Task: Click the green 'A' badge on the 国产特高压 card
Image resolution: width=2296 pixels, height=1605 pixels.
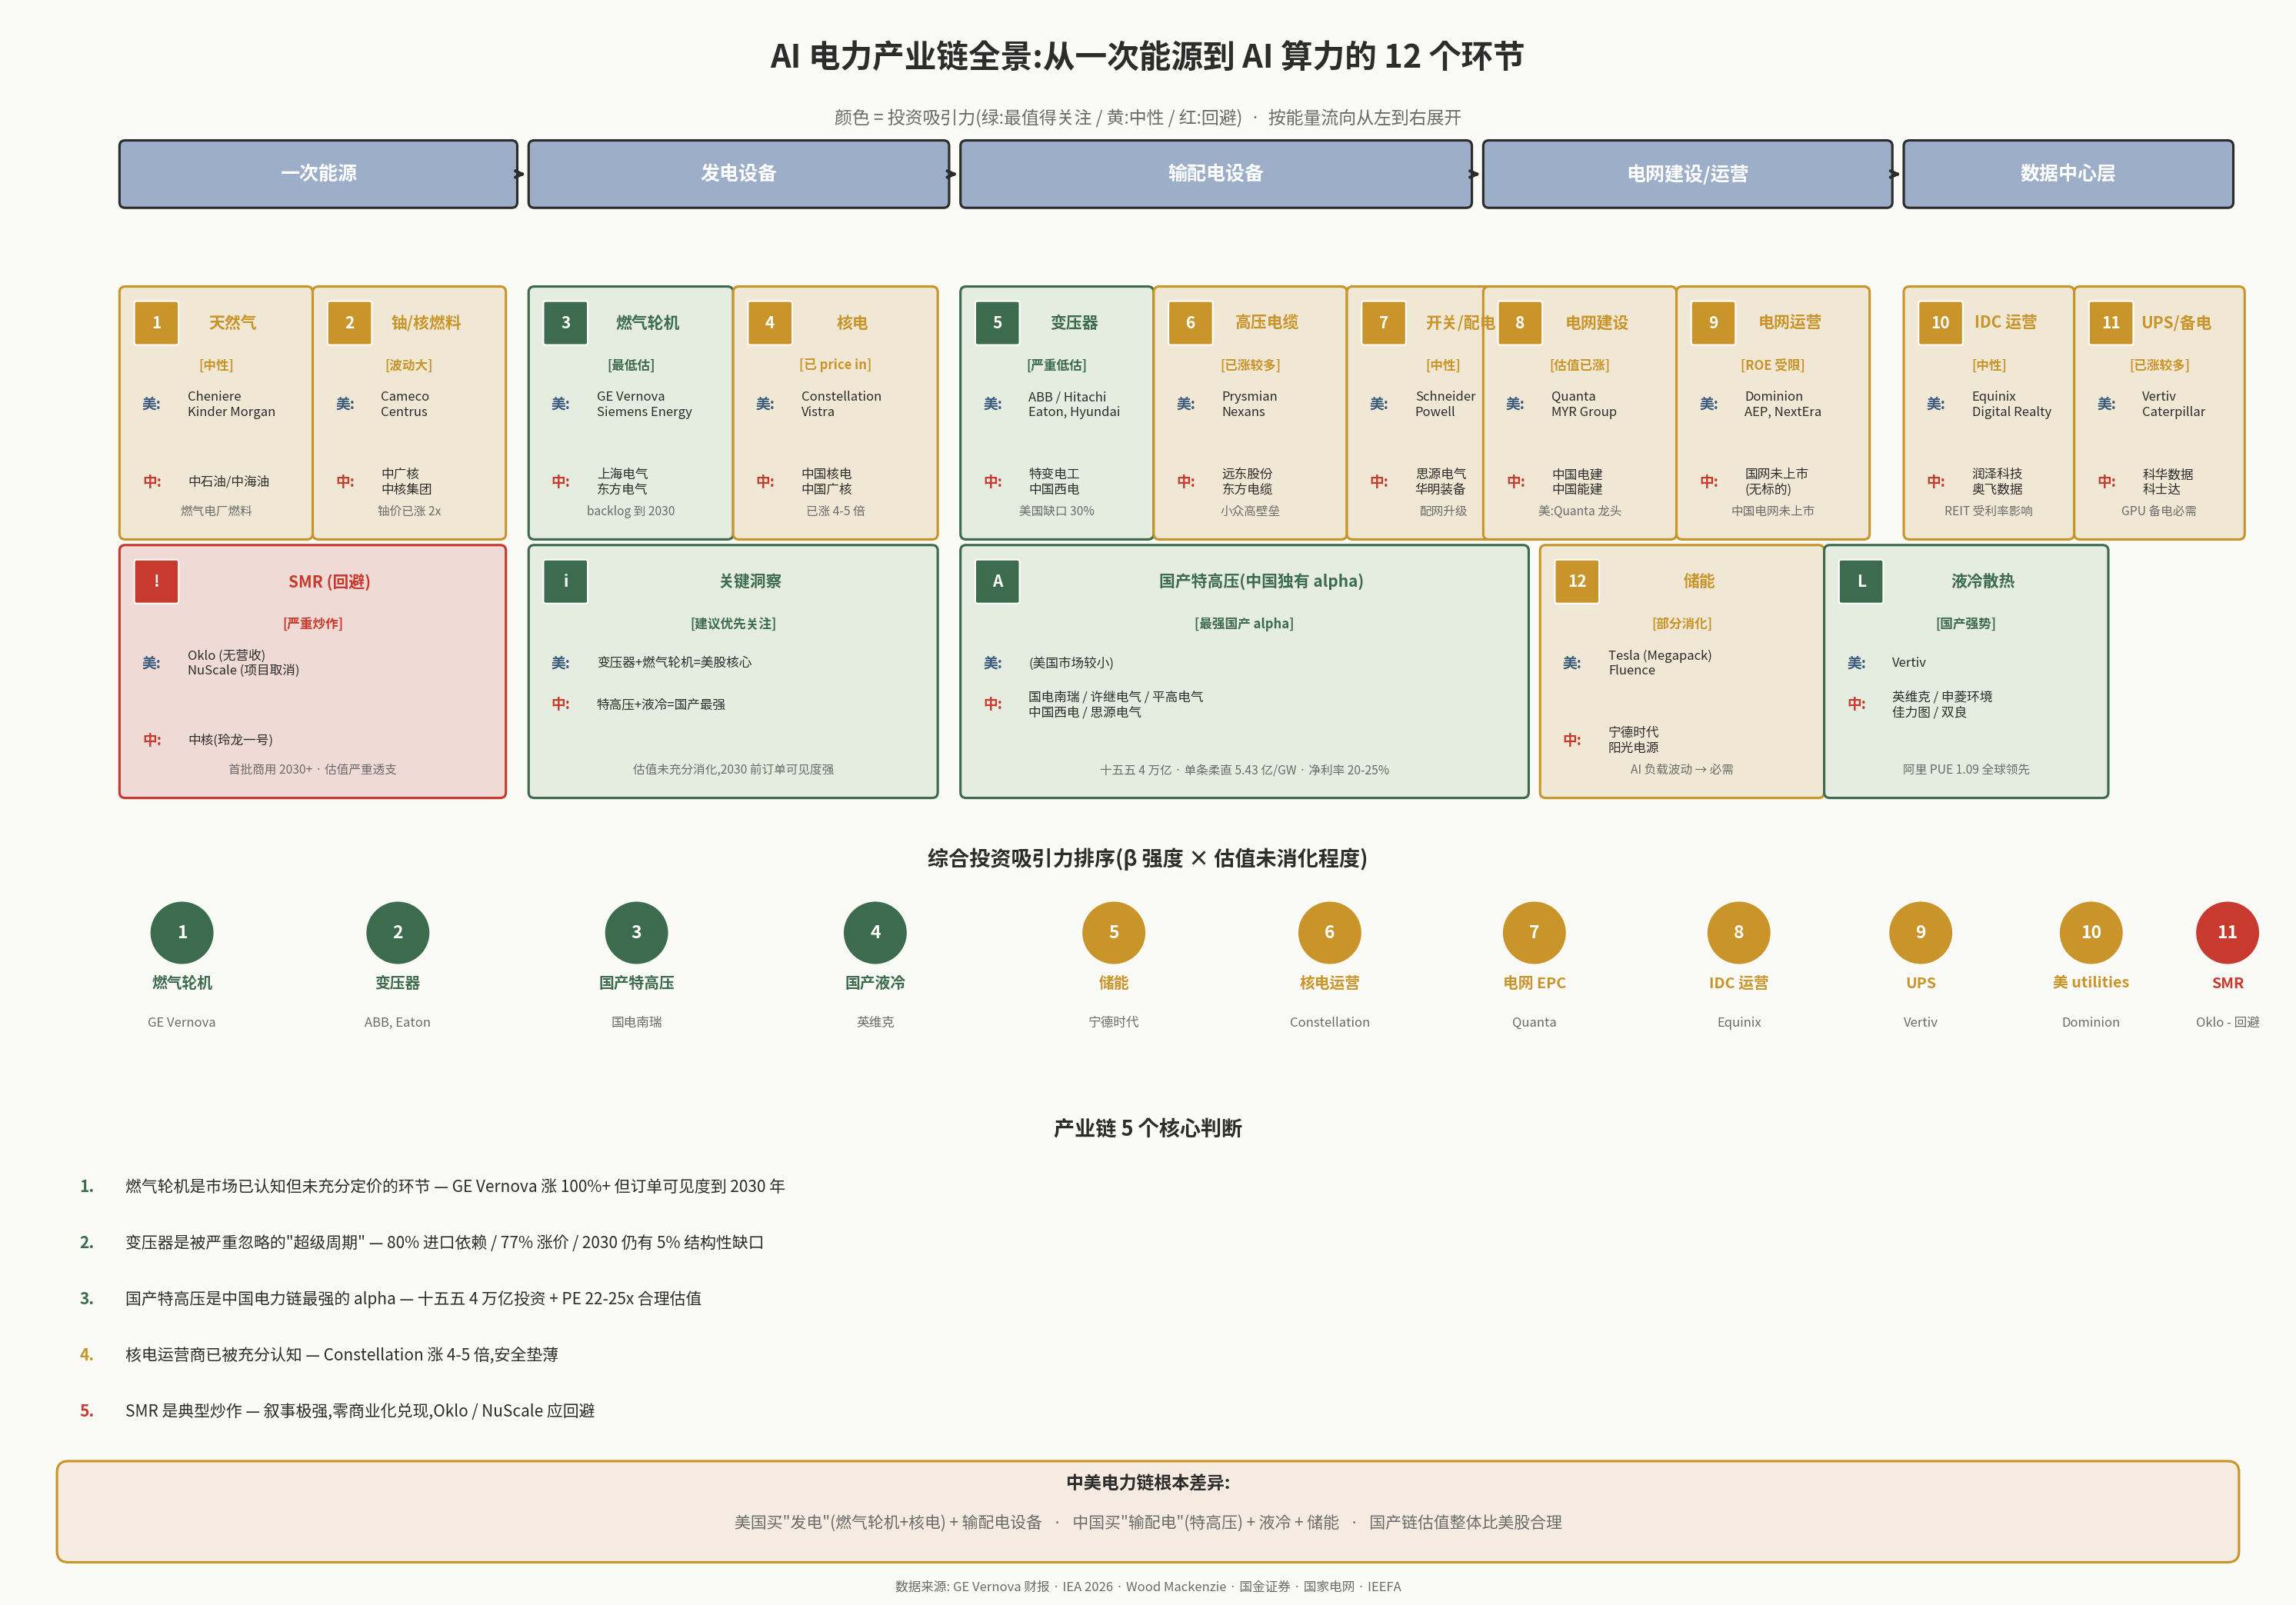Action: tap(997, 581)
